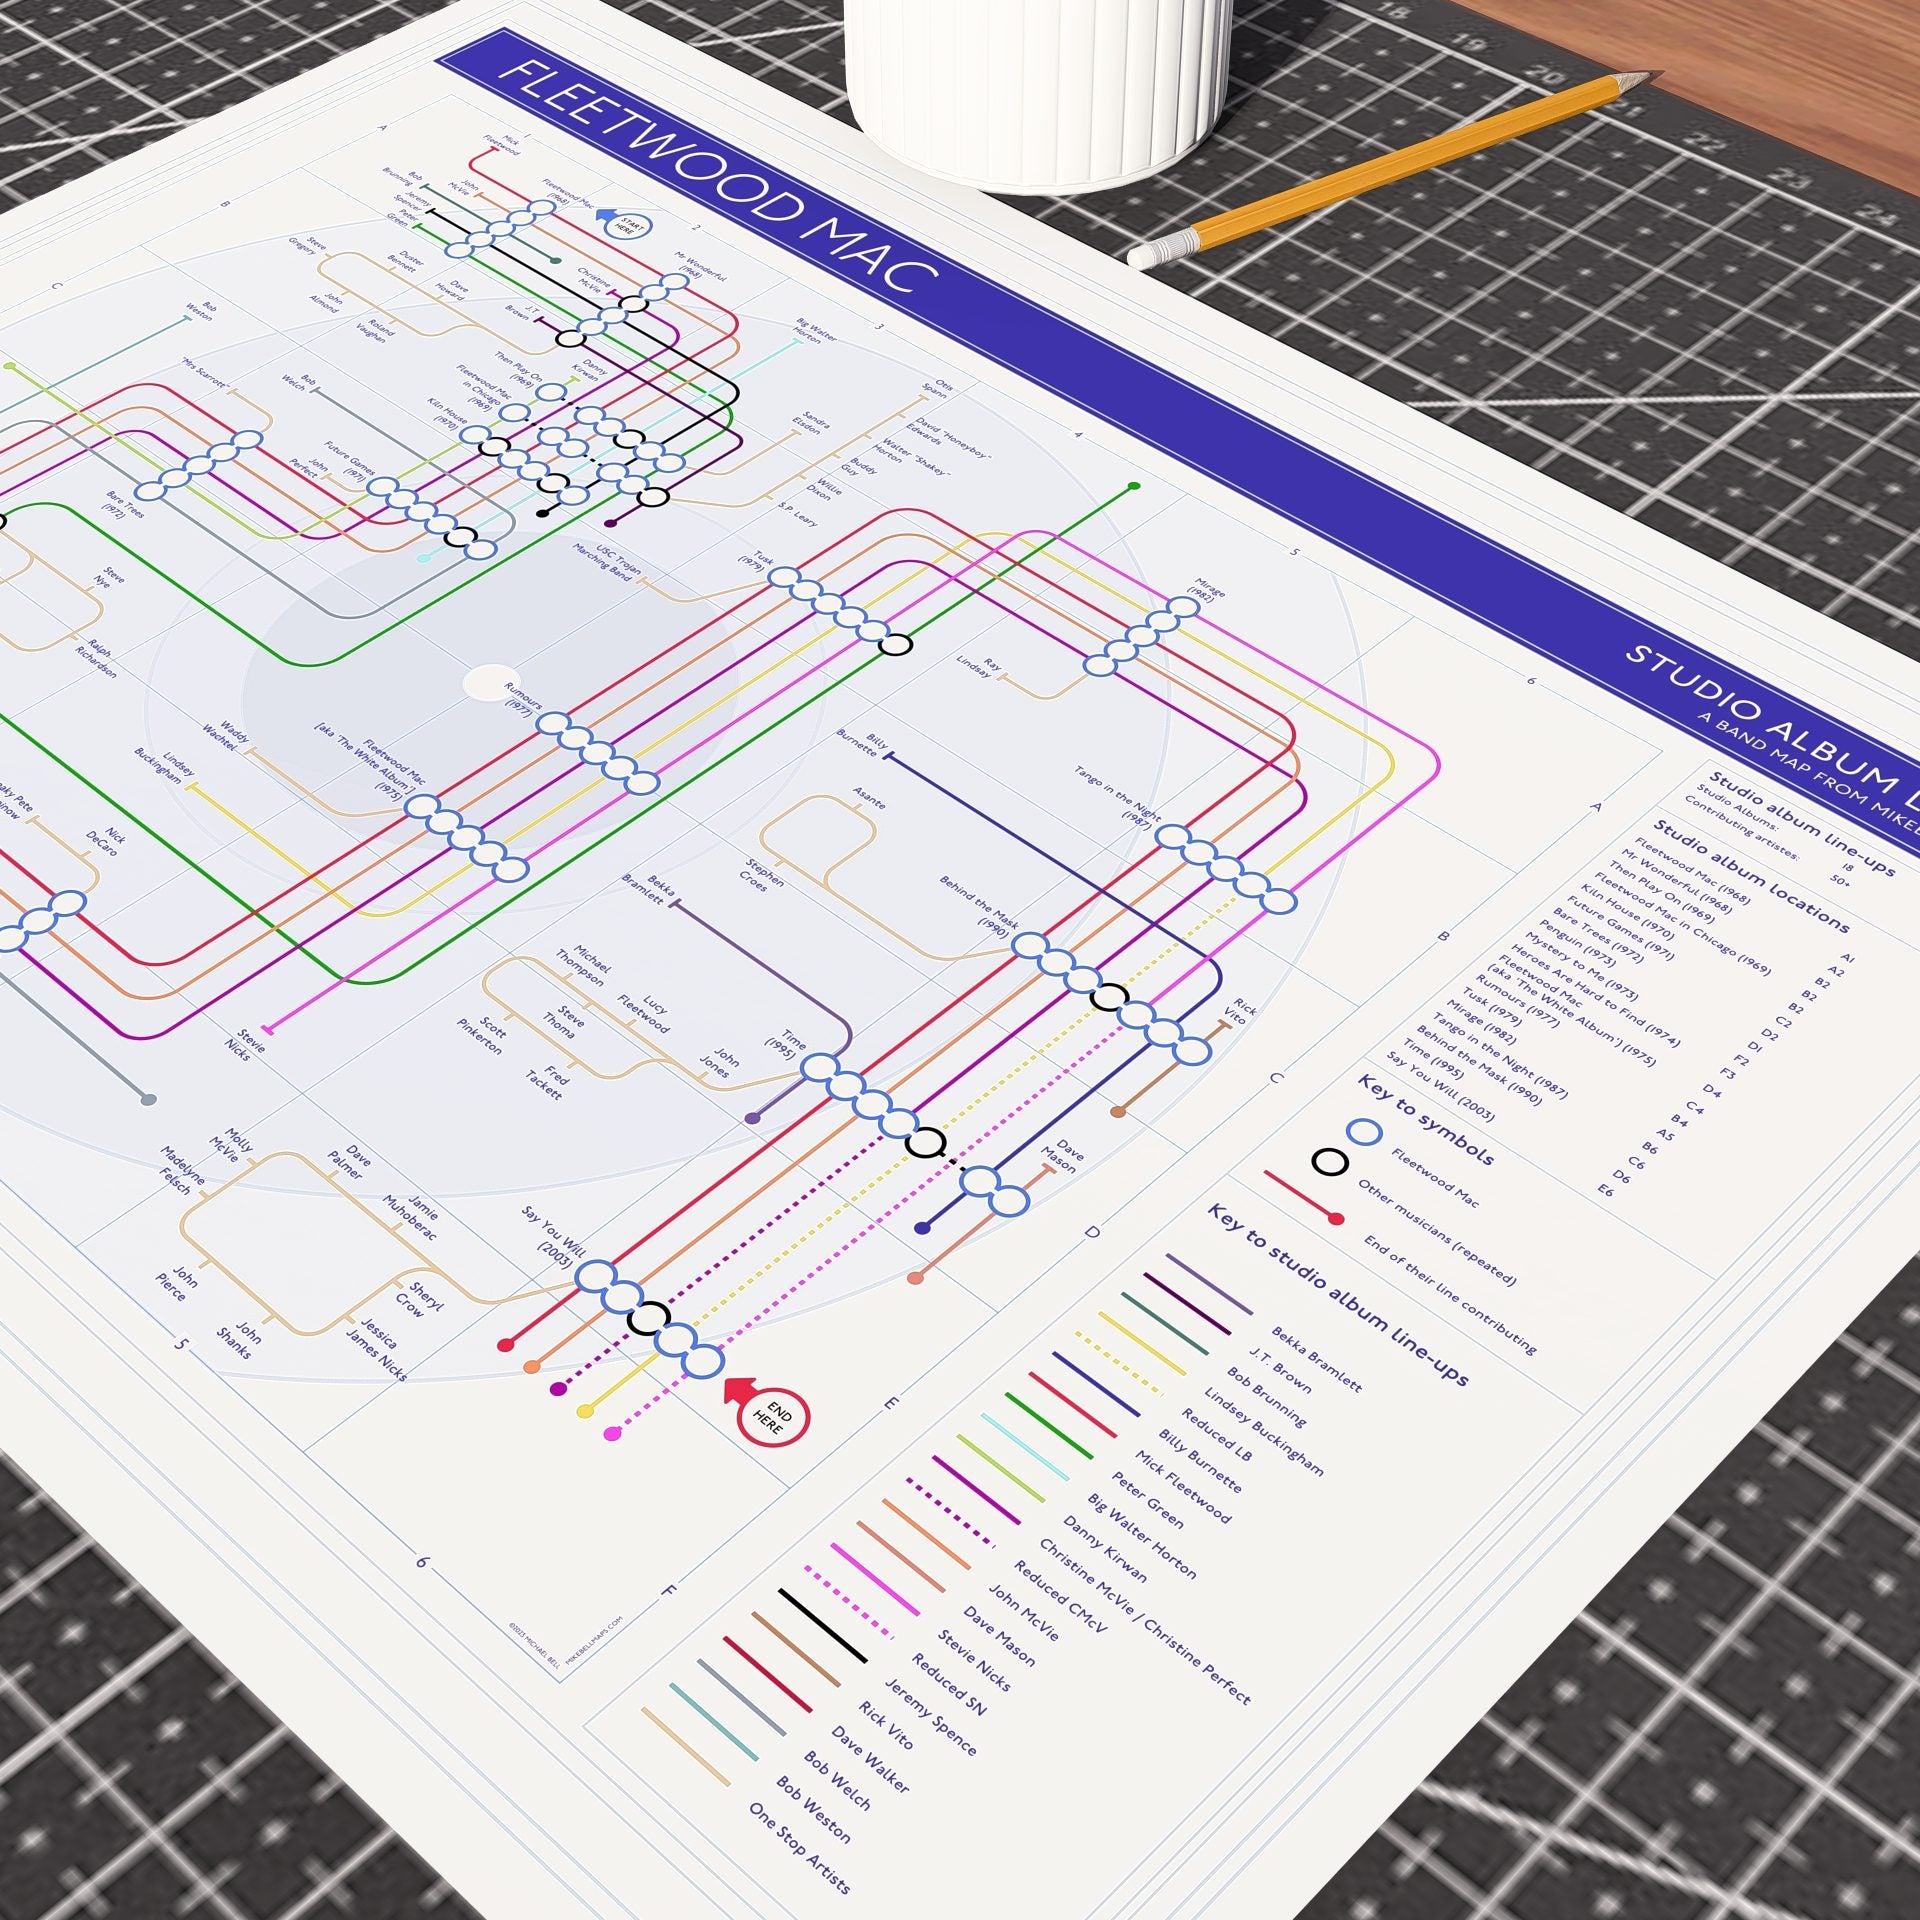Click the 'Asante' name on the map
This screenshot has width=1920, height=1920.
pos(869,796)
